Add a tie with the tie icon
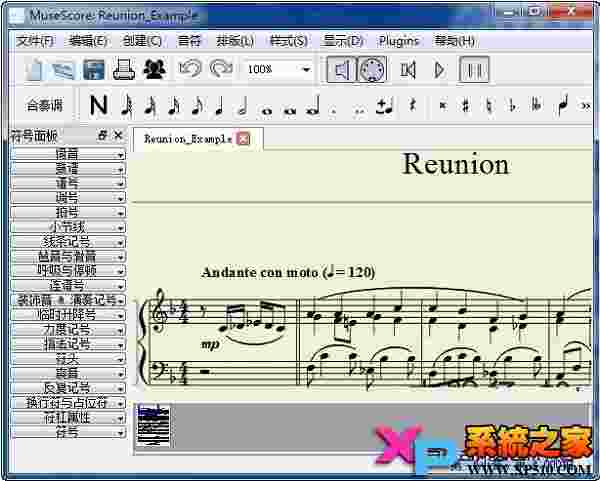 (383, 105)
